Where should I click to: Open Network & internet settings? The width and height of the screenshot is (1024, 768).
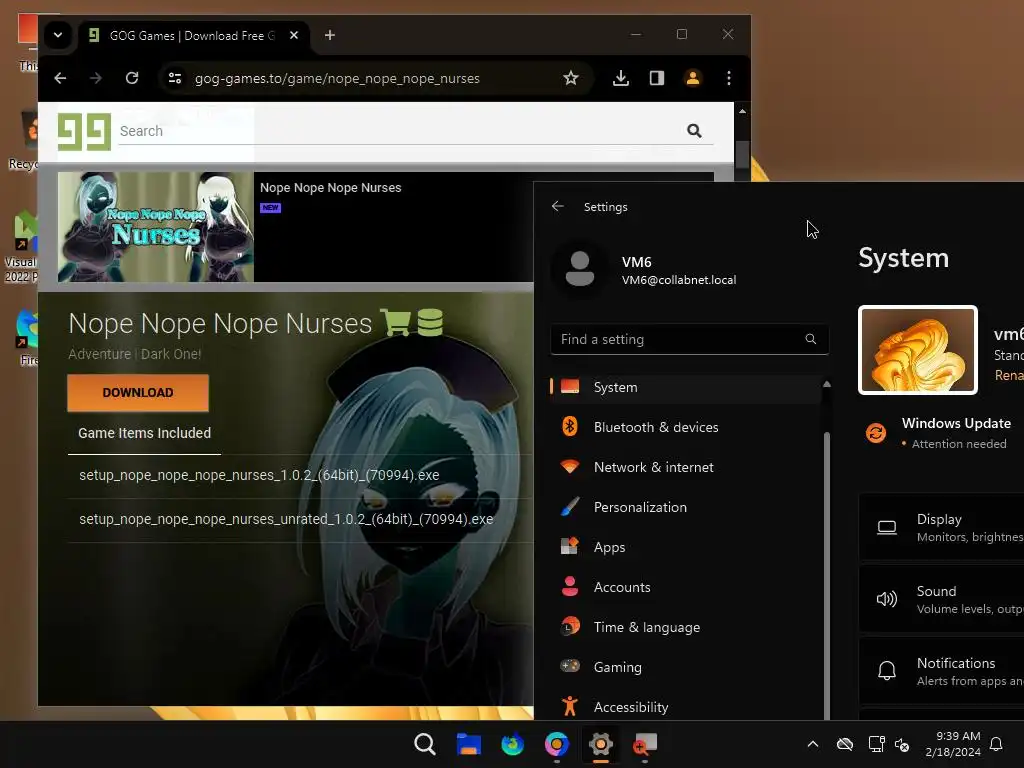[x=686, y=467]
